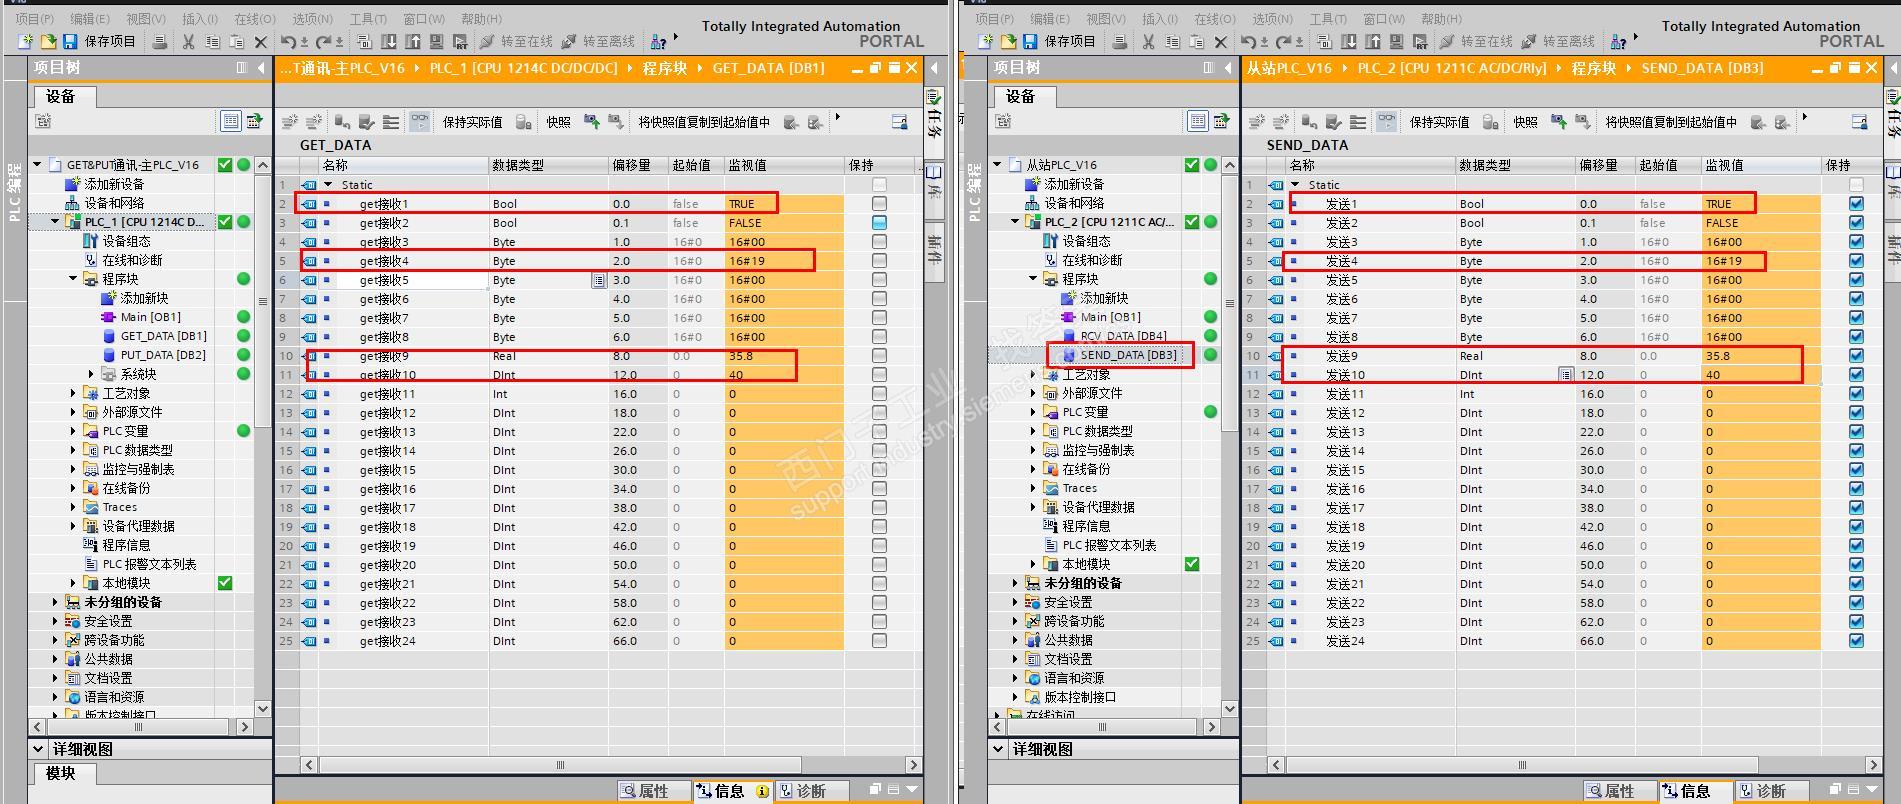Click download to device icon, left window

tap(388, 42)
